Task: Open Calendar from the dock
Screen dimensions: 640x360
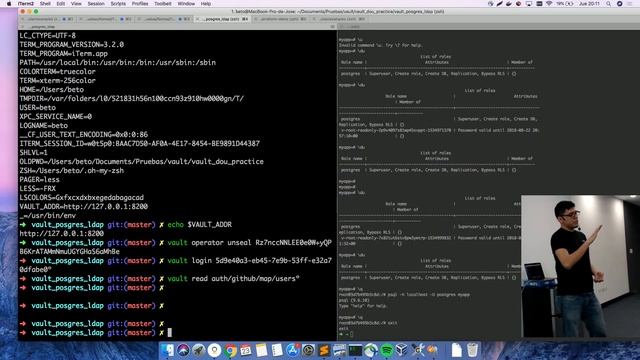Action: [x=246, y=350]
